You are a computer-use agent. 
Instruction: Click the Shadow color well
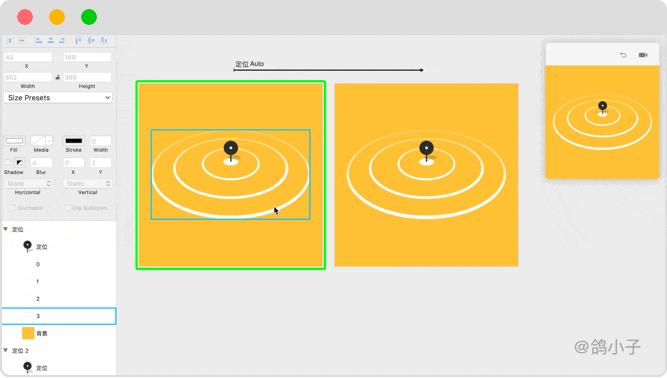[x=19, y=162]
